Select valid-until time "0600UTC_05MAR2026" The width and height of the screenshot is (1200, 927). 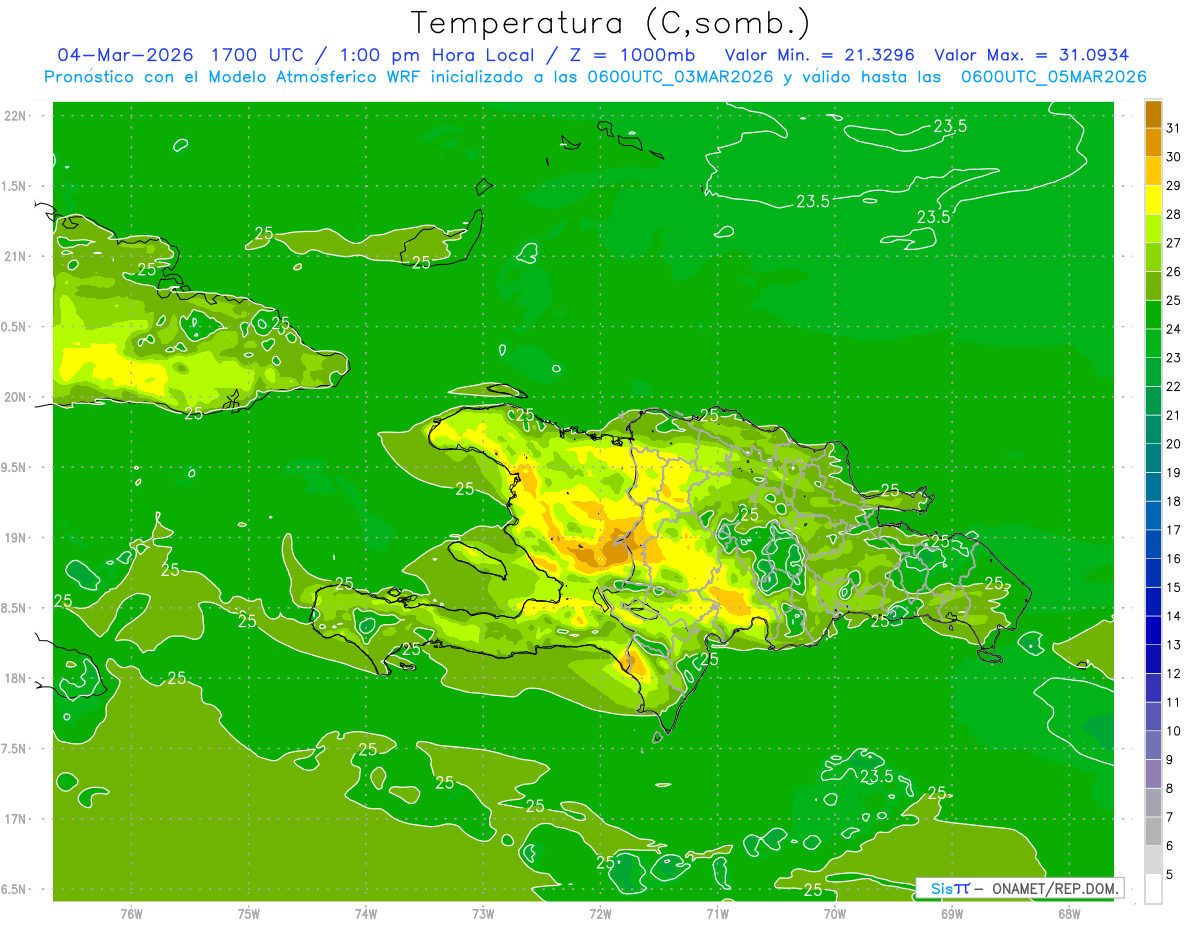click(1053, 77)
